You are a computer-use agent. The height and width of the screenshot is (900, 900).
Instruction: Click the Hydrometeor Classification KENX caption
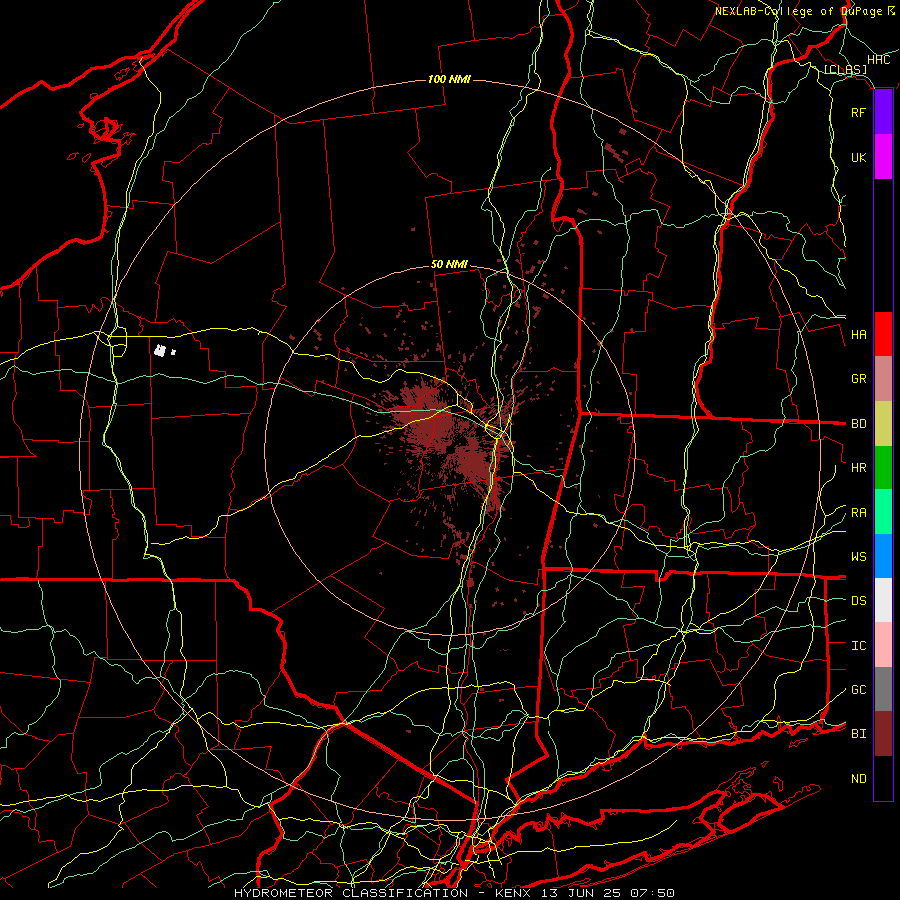point(454,893)
